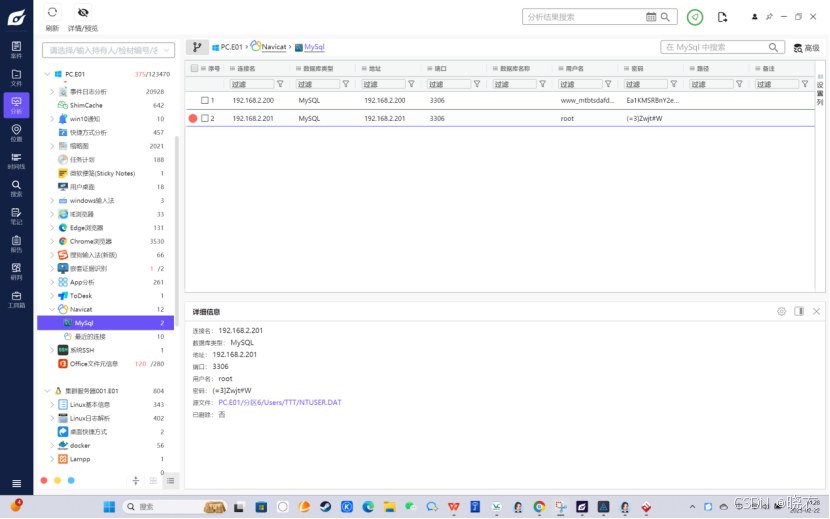Check the box for row 1 192.168.2.200
This screenshot has height=519, width=830.
(204, 100)
